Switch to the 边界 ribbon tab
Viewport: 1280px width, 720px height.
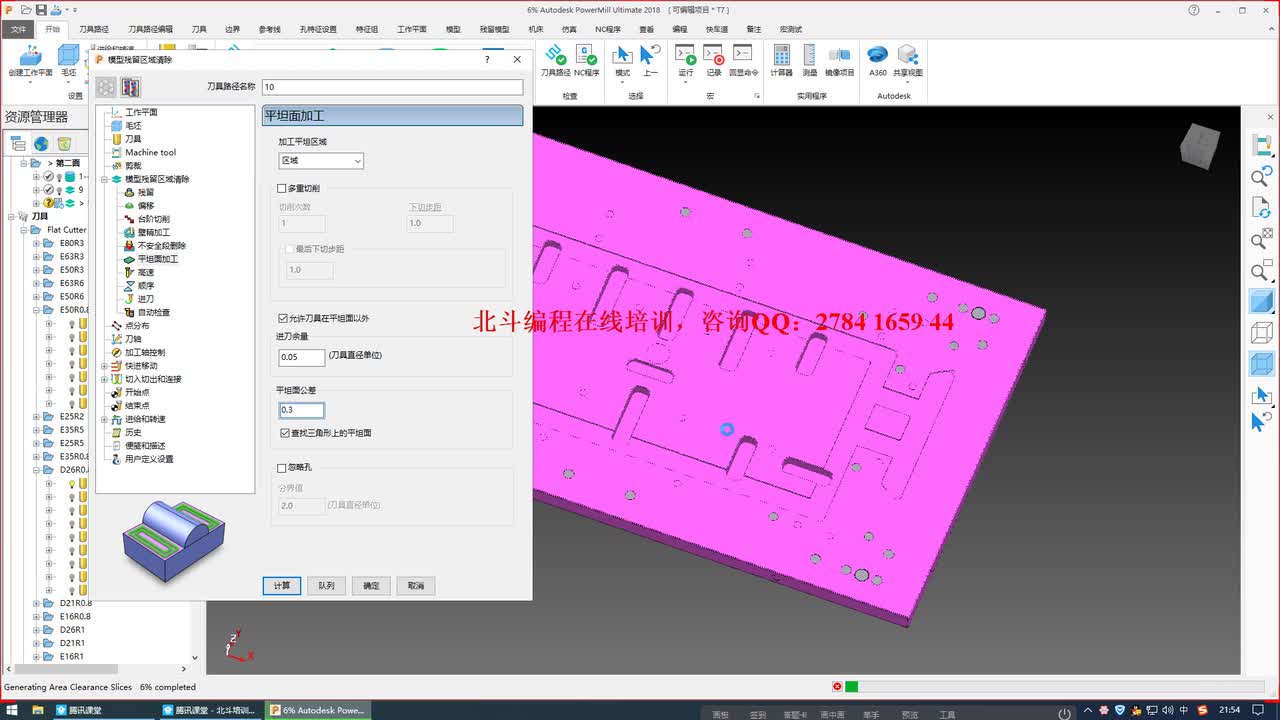point(232,29)
